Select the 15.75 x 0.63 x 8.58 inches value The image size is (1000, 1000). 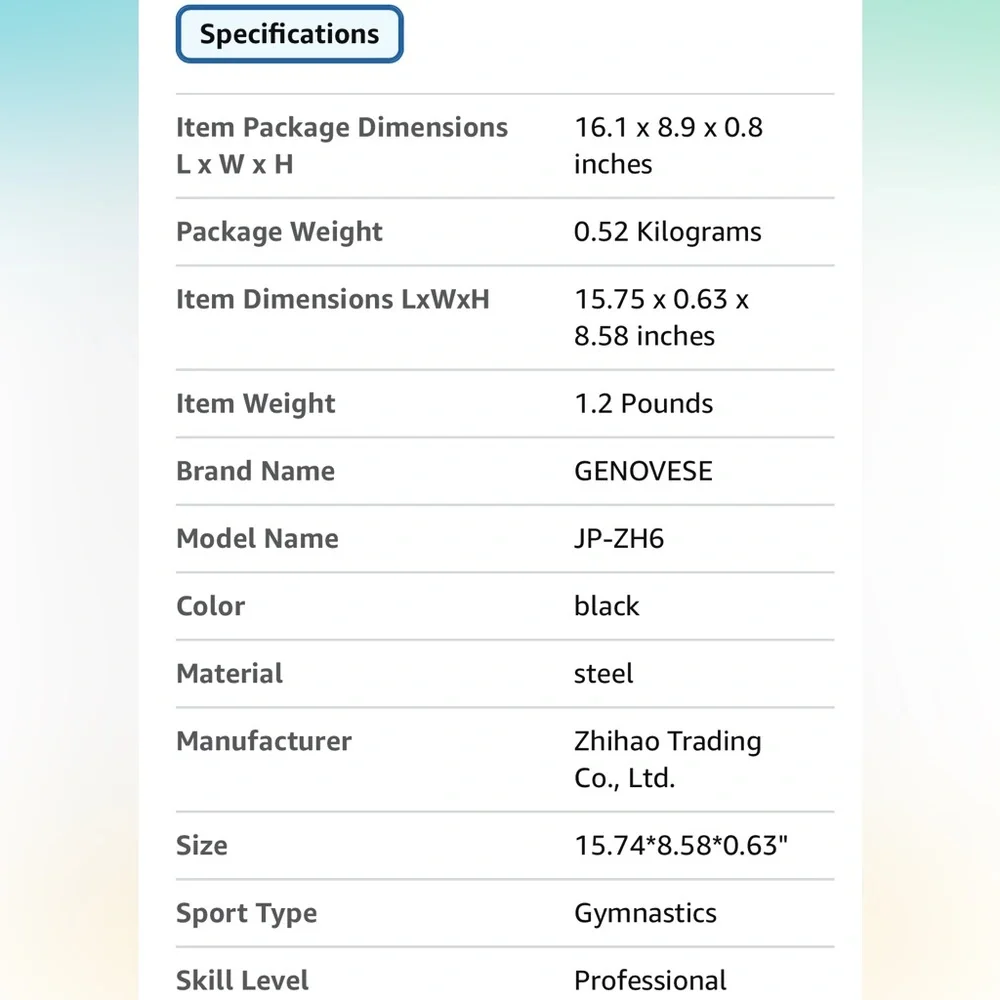click(661, 318)
